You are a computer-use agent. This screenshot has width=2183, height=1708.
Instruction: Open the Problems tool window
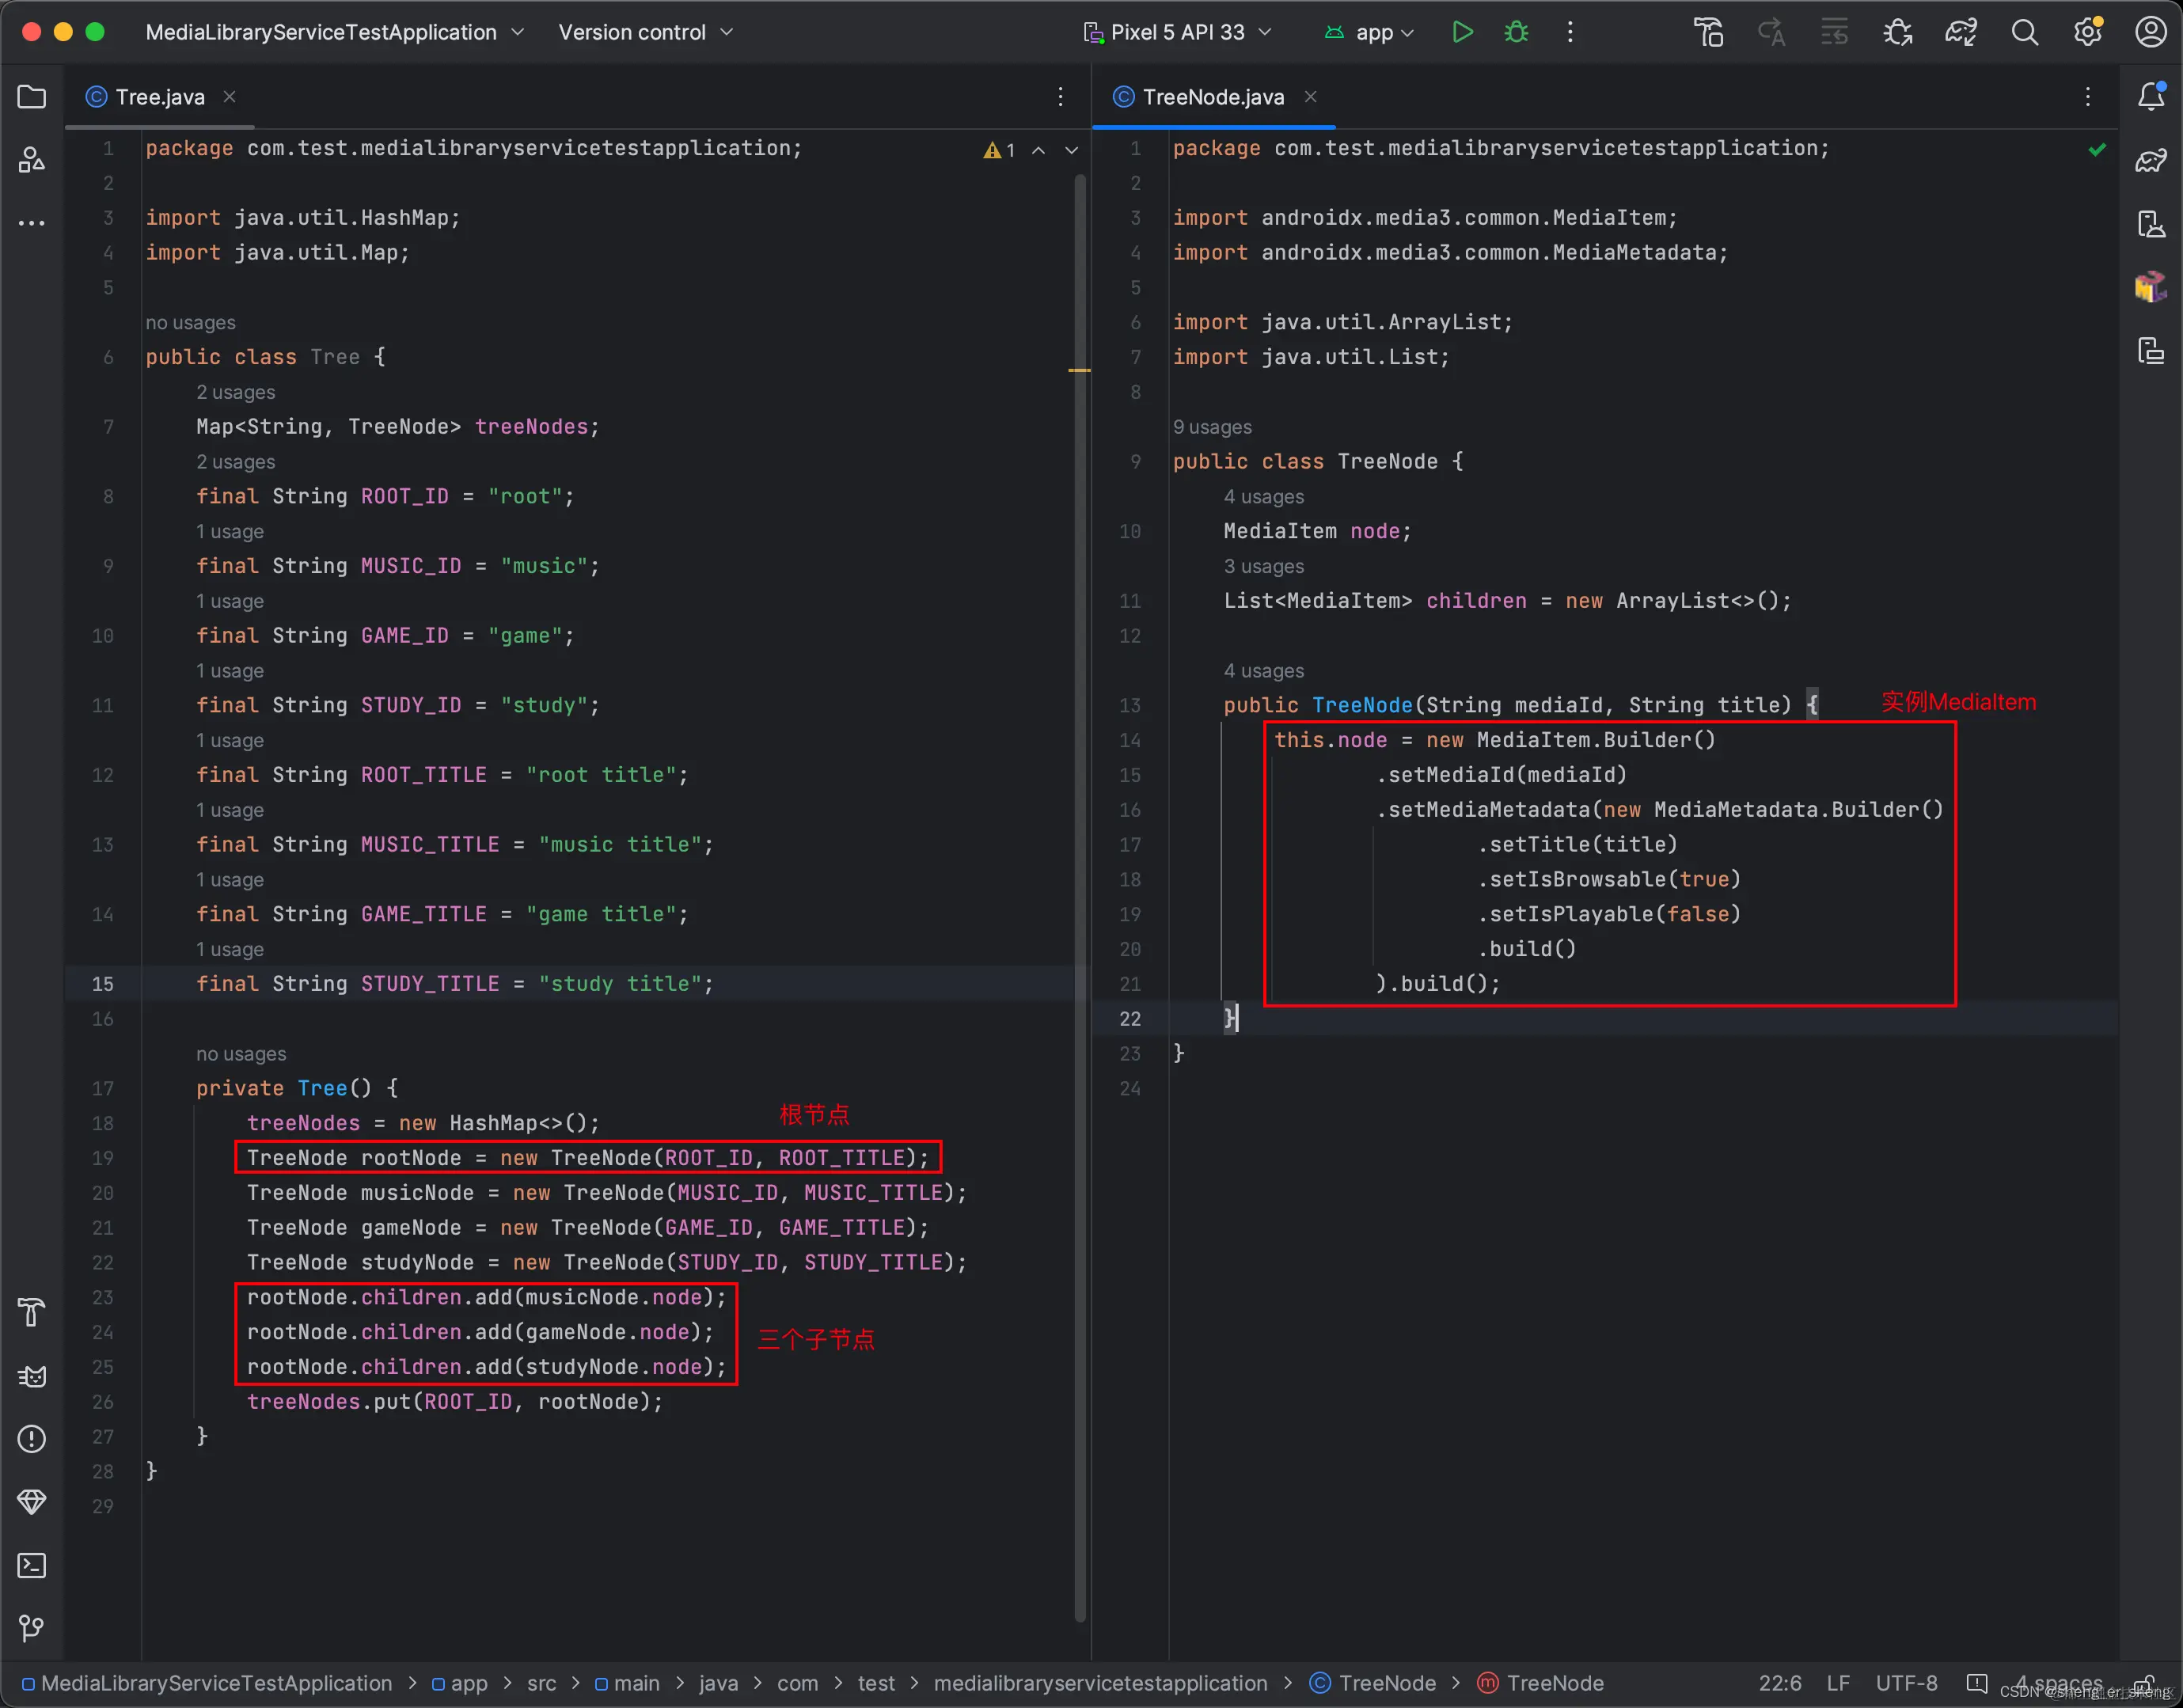click(32, 1439)
